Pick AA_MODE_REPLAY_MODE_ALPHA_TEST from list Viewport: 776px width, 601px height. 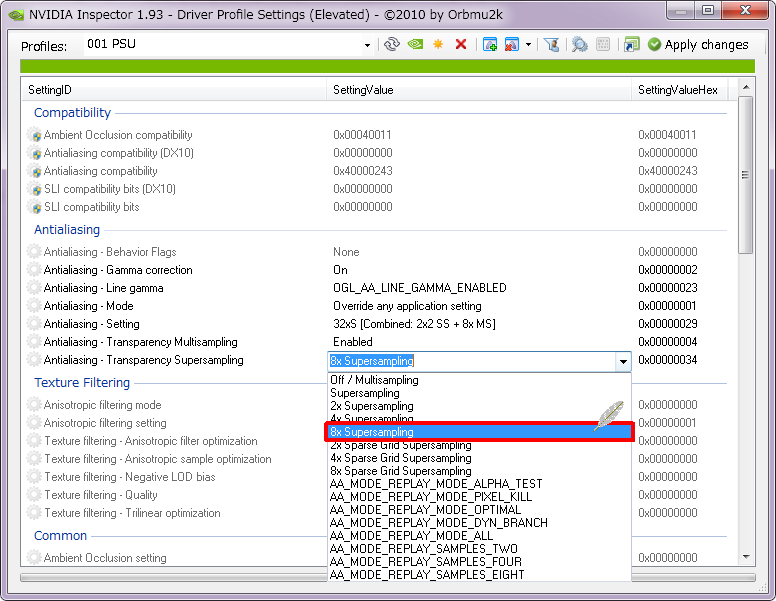point(436,484)
